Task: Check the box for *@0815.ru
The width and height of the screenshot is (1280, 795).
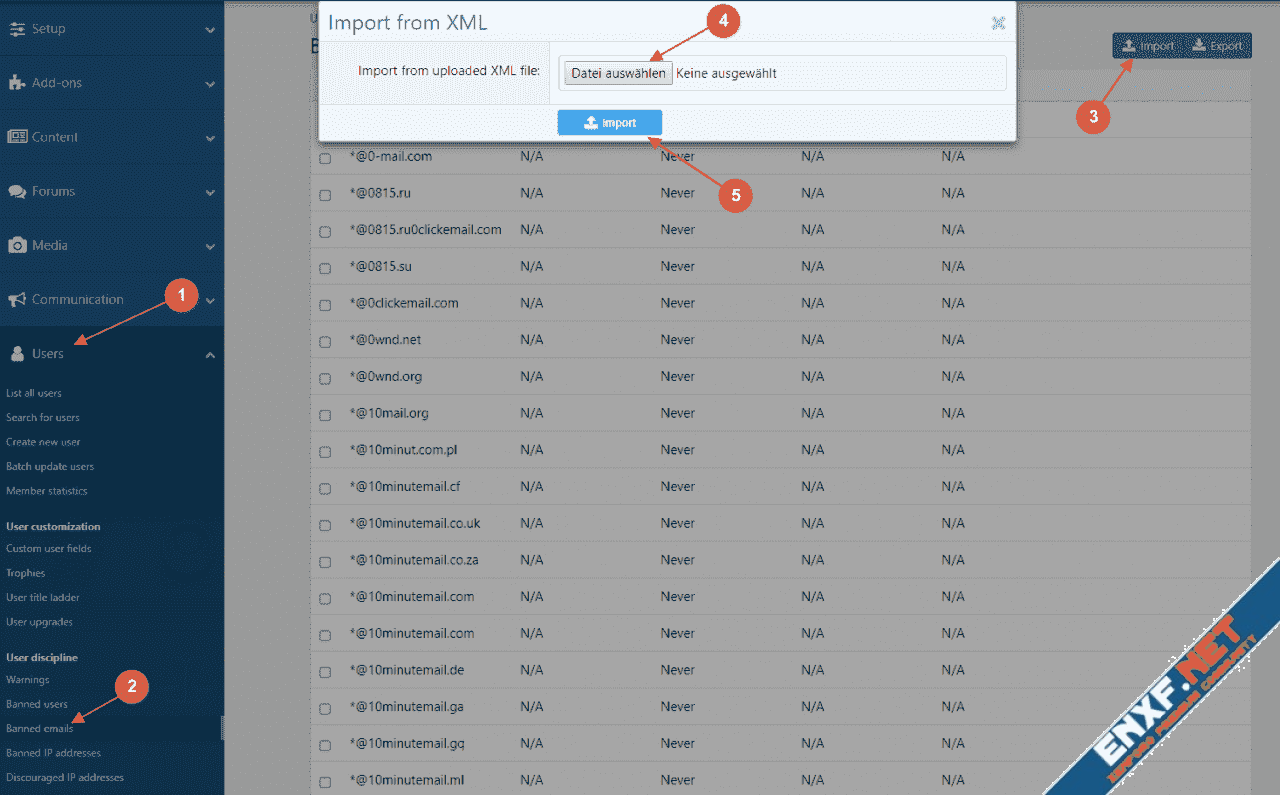Action: [x=325, y=194]
